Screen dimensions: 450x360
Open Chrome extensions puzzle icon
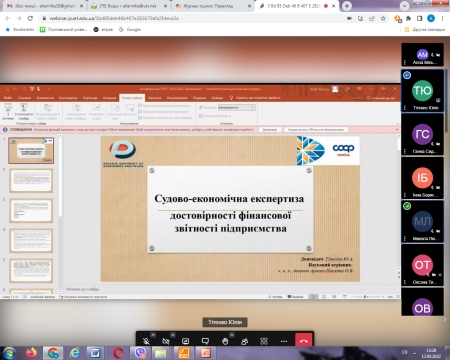point(408,18)
